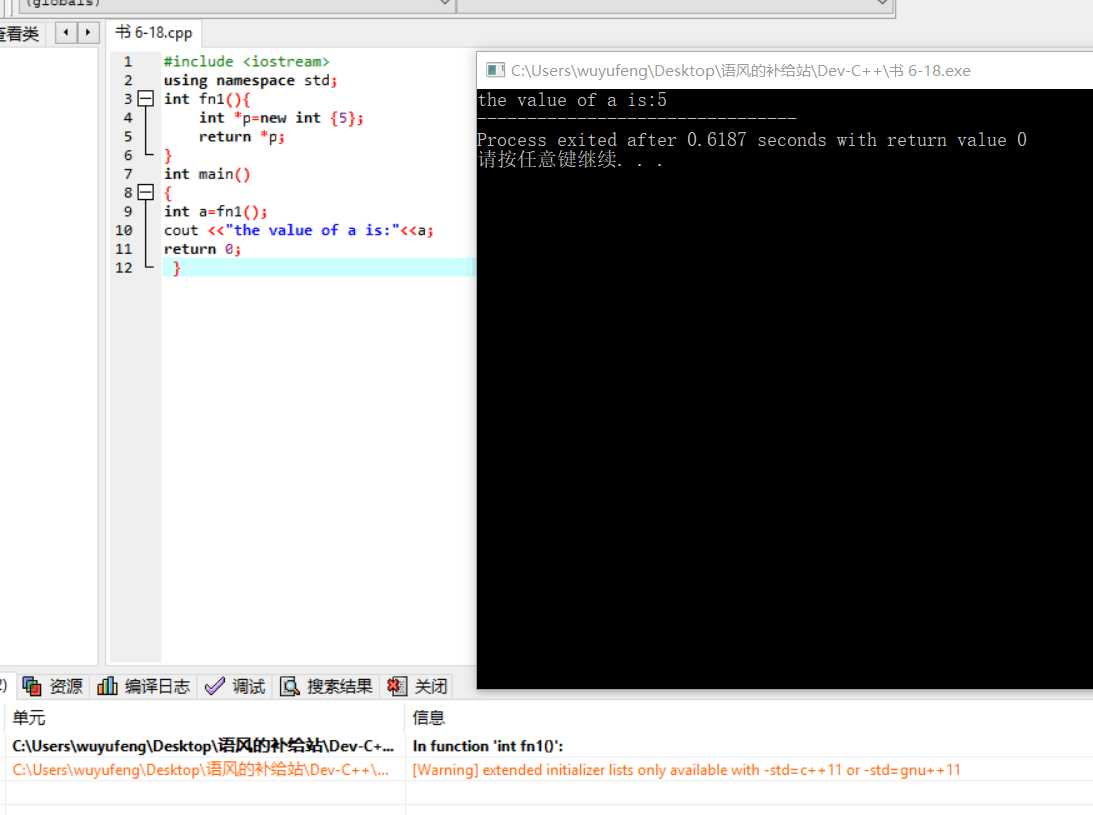Viewport: 1093px width, 815px height.
Task: Click the bold file path in first message row
Action: click(203, 746)
